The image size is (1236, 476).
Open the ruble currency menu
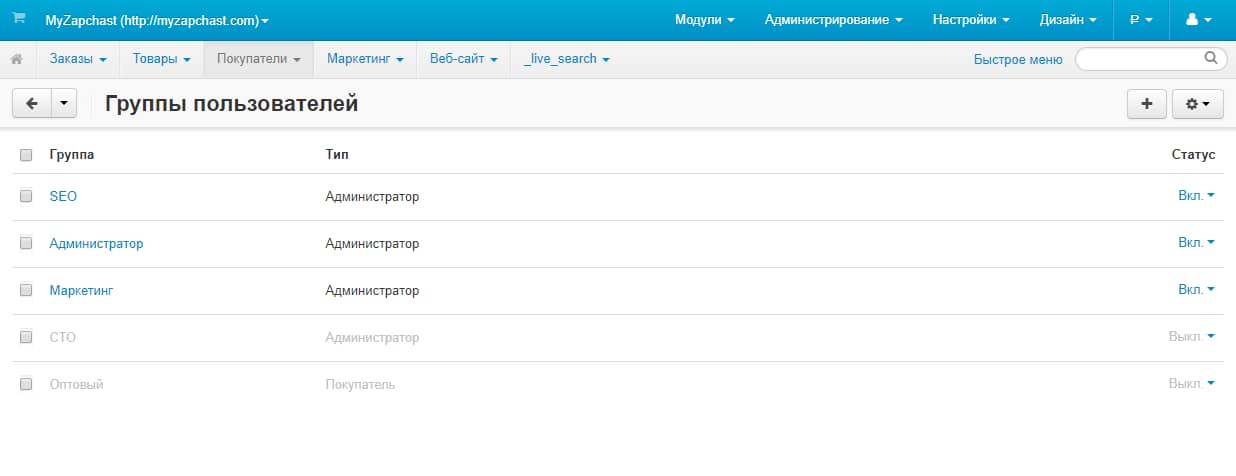point(1140,19)
